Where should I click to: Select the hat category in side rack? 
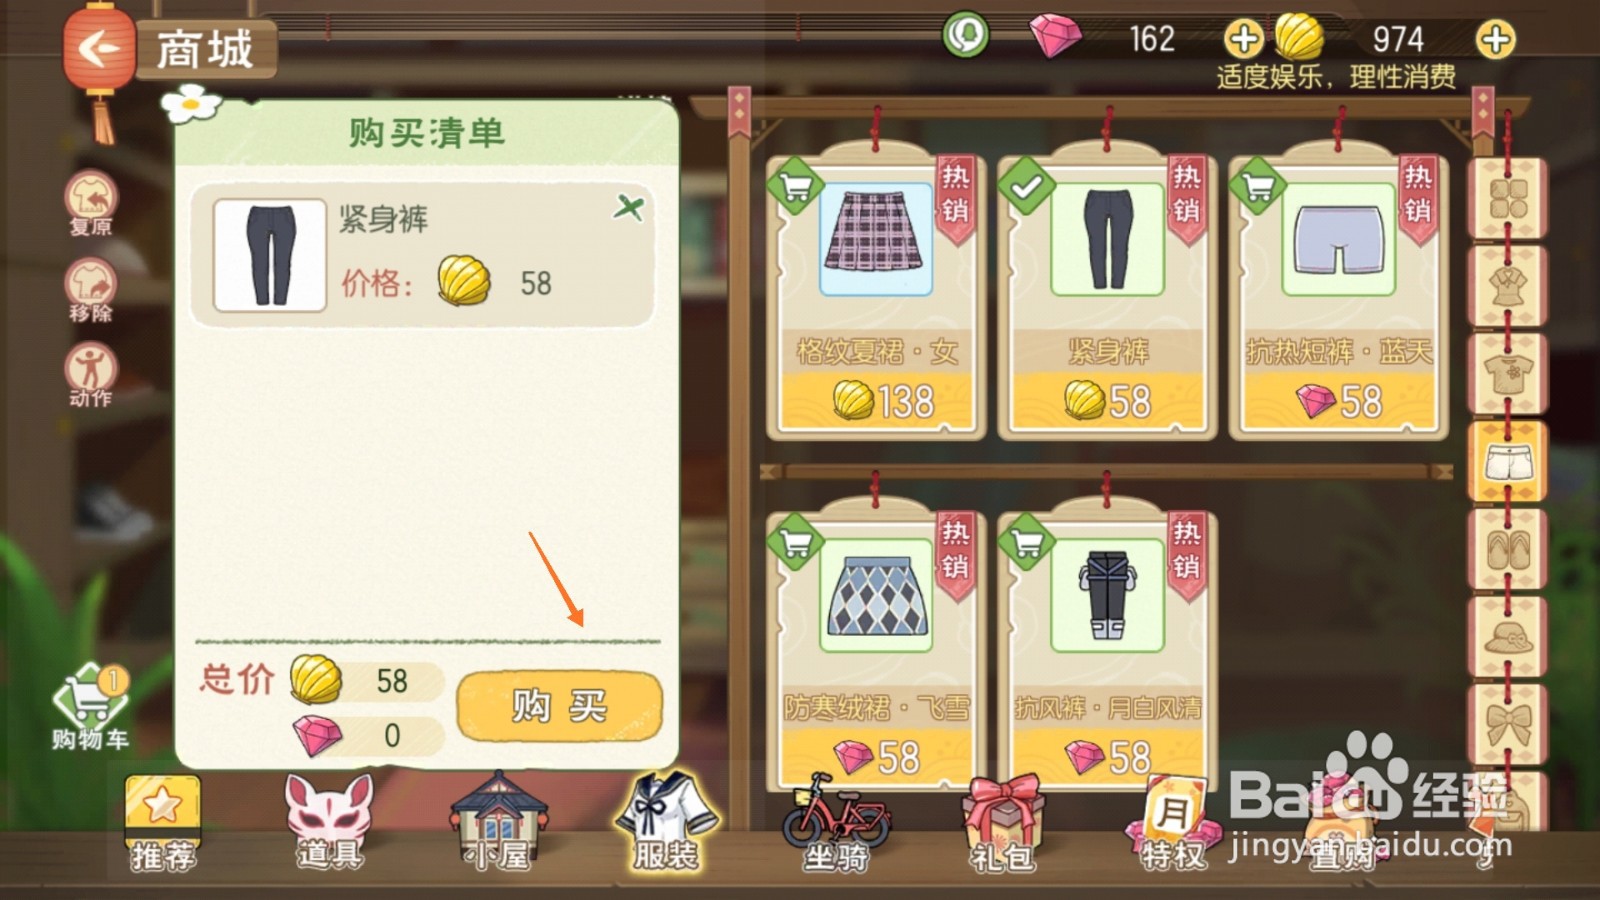1507,636
